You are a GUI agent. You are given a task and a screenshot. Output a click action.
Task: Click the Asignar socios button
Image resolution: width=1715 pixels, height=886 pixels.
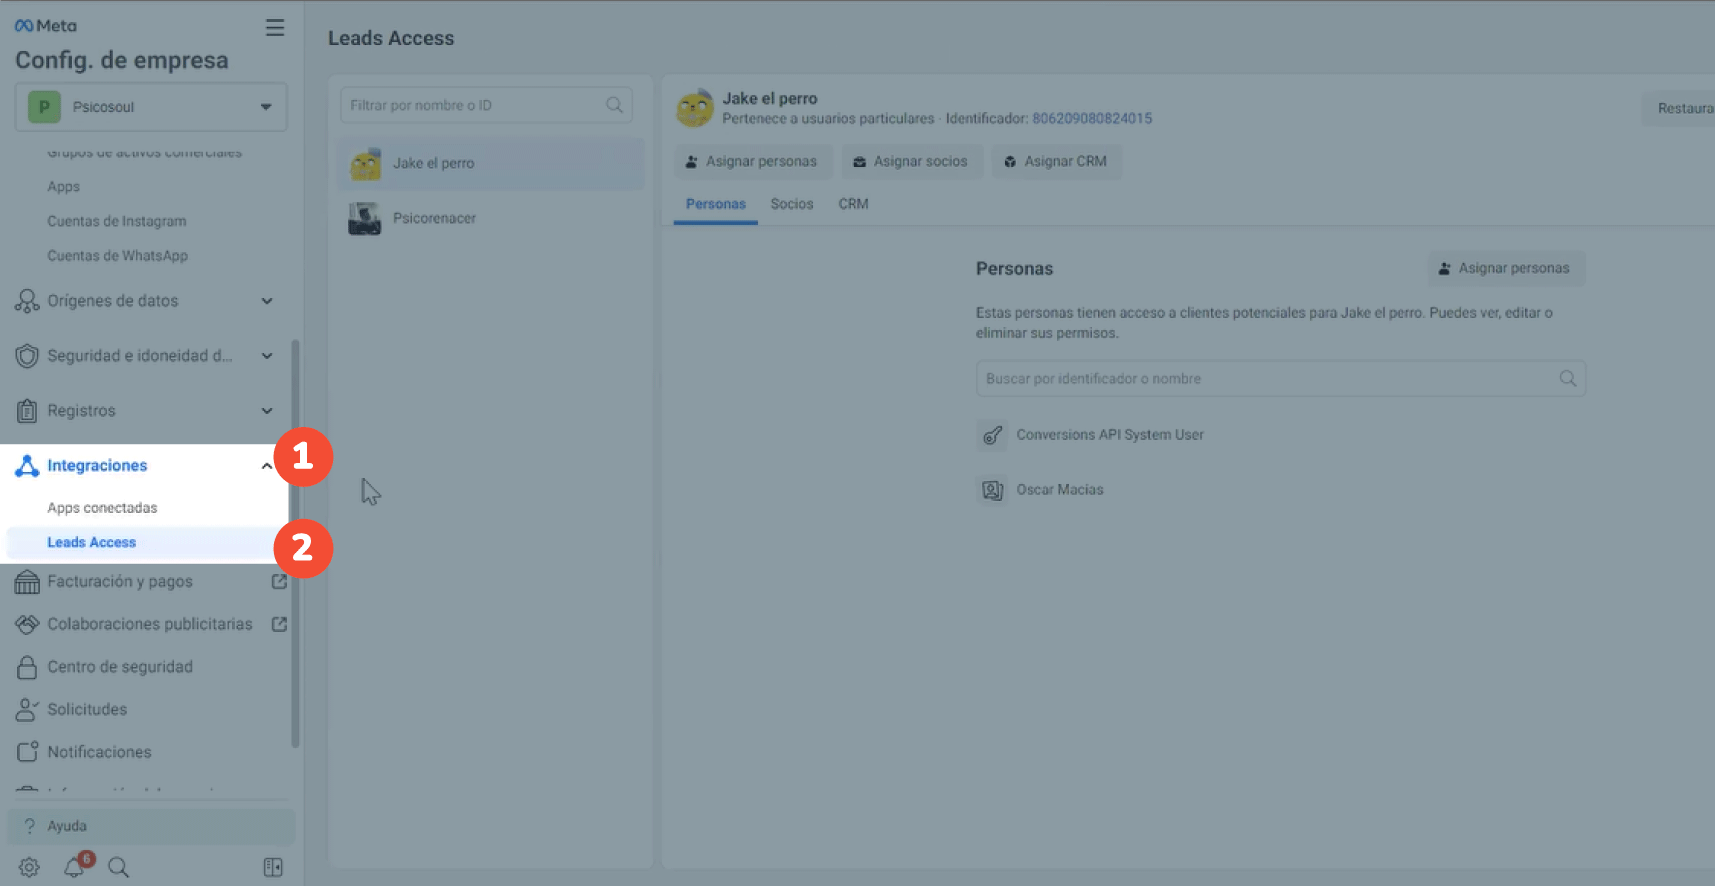tap(911, 162)
